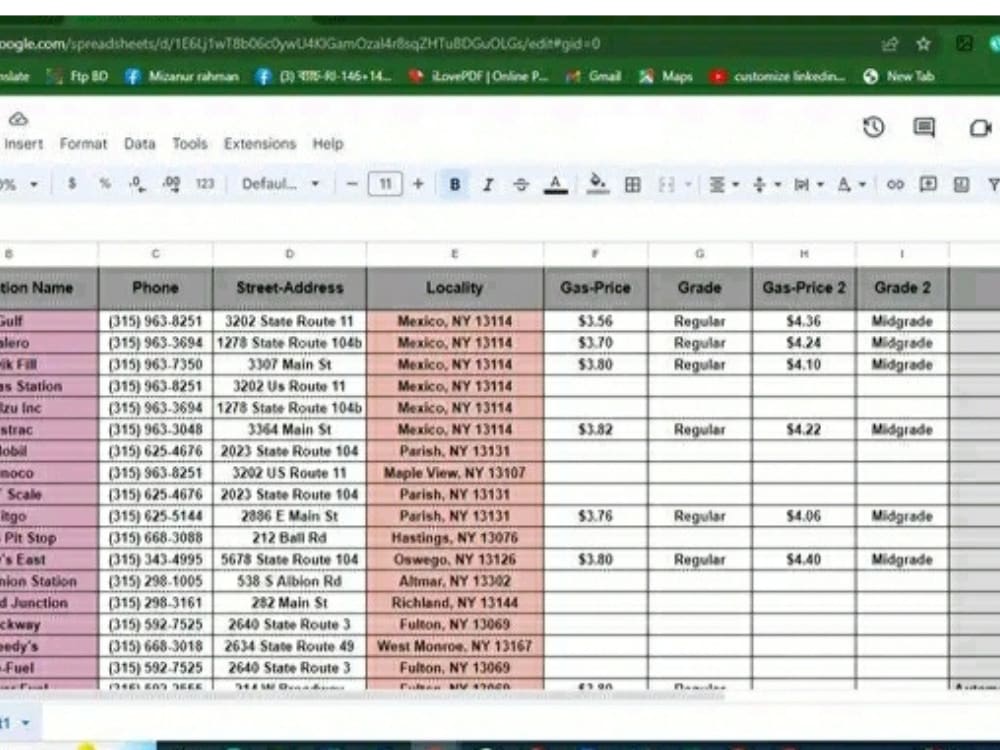Open version history
Viewport: 1000px width, 750px height.
pyautogui.click(x=873, y=128)
